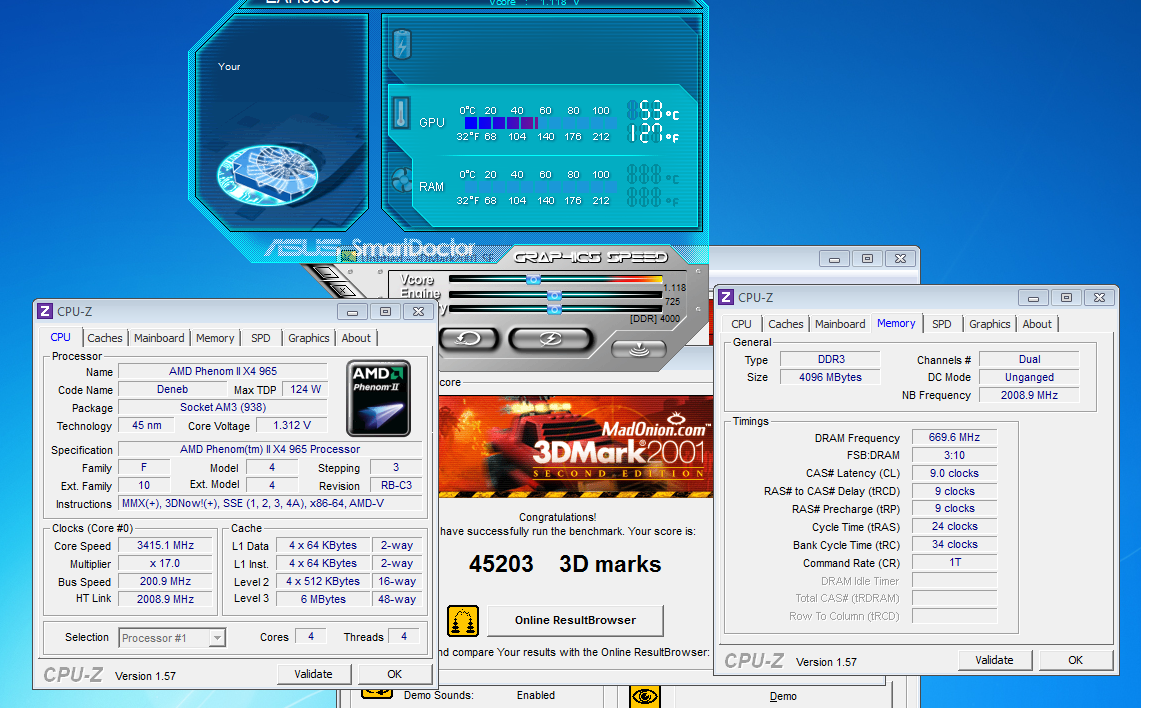Select SPD tab in CPU-Z processor window

(x=261, y=338)
